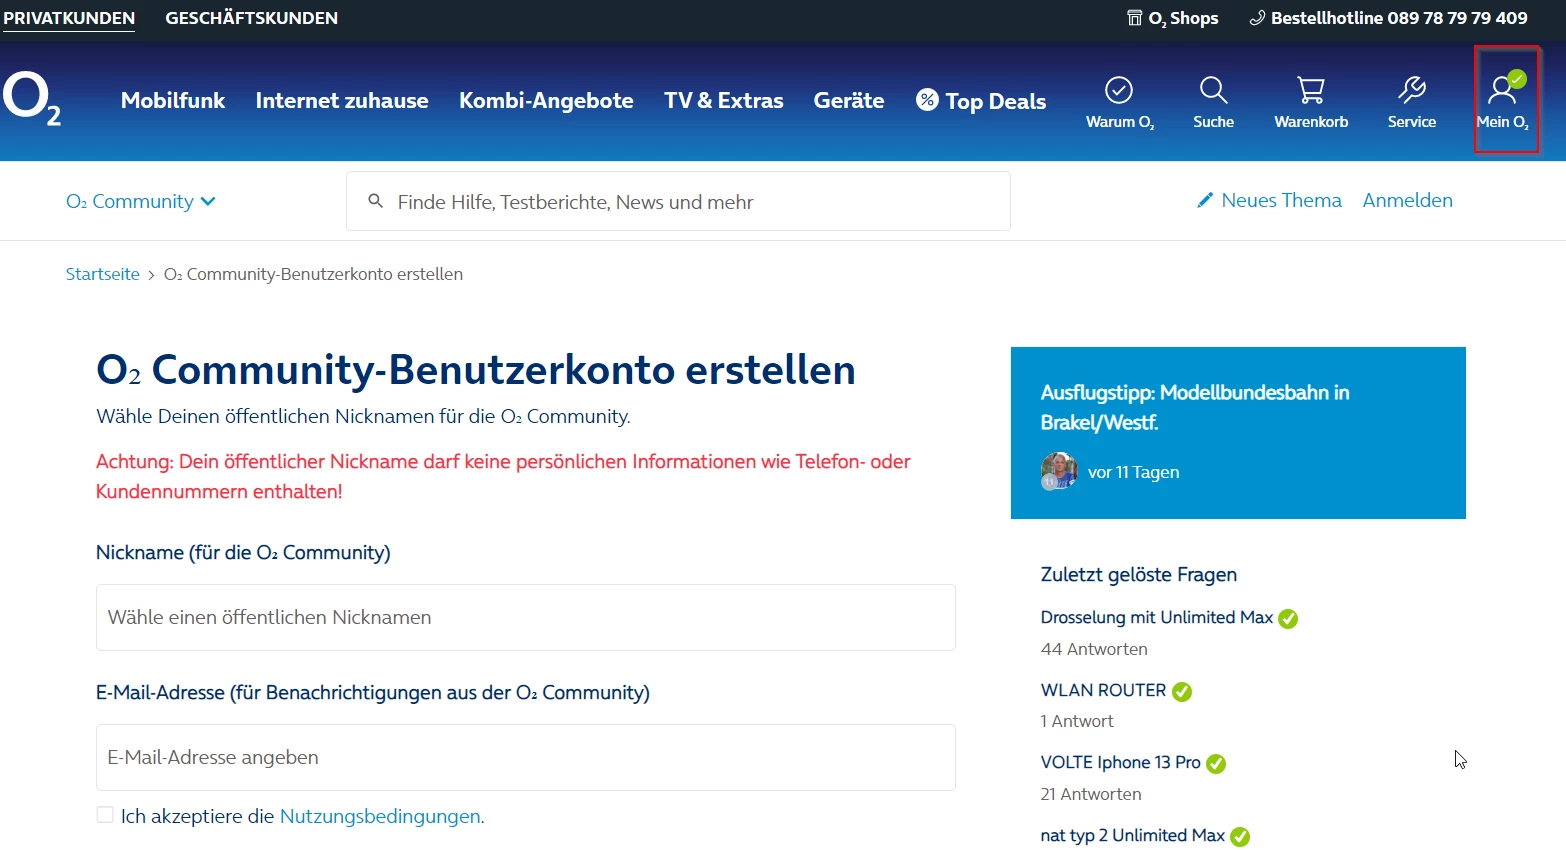Open the Suche magnifier icon in header
Screen dimensions: 1566x850
pos(1213,90)
